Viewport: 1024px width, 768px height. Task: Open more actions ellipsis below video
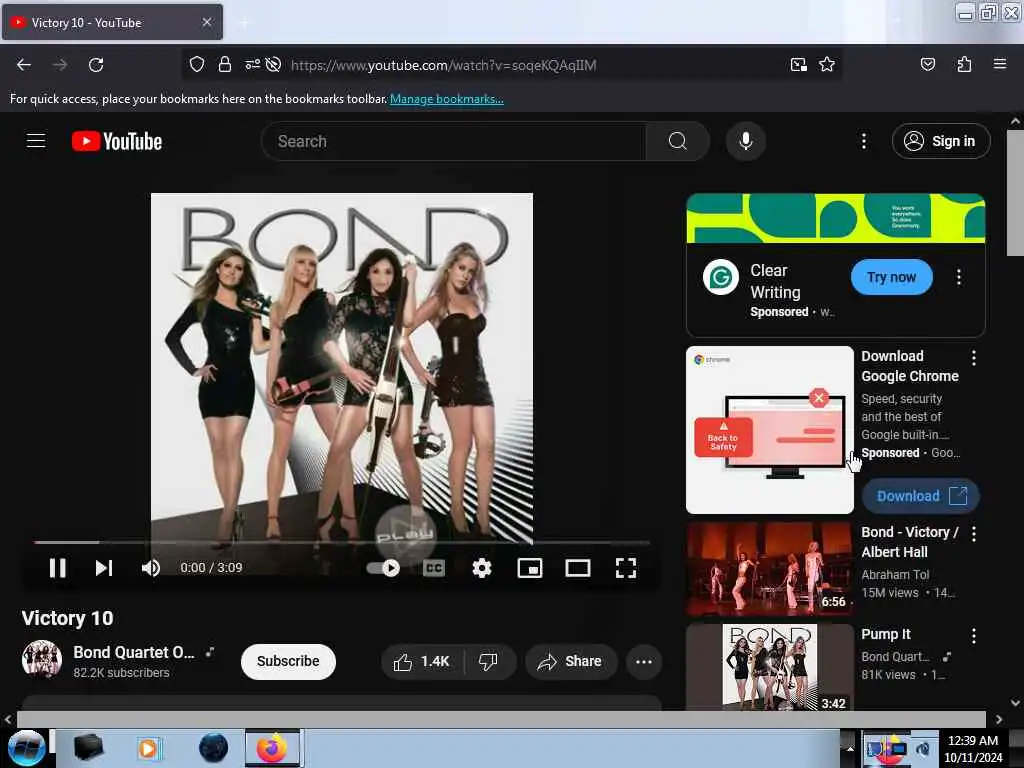(x=644, y=662)
